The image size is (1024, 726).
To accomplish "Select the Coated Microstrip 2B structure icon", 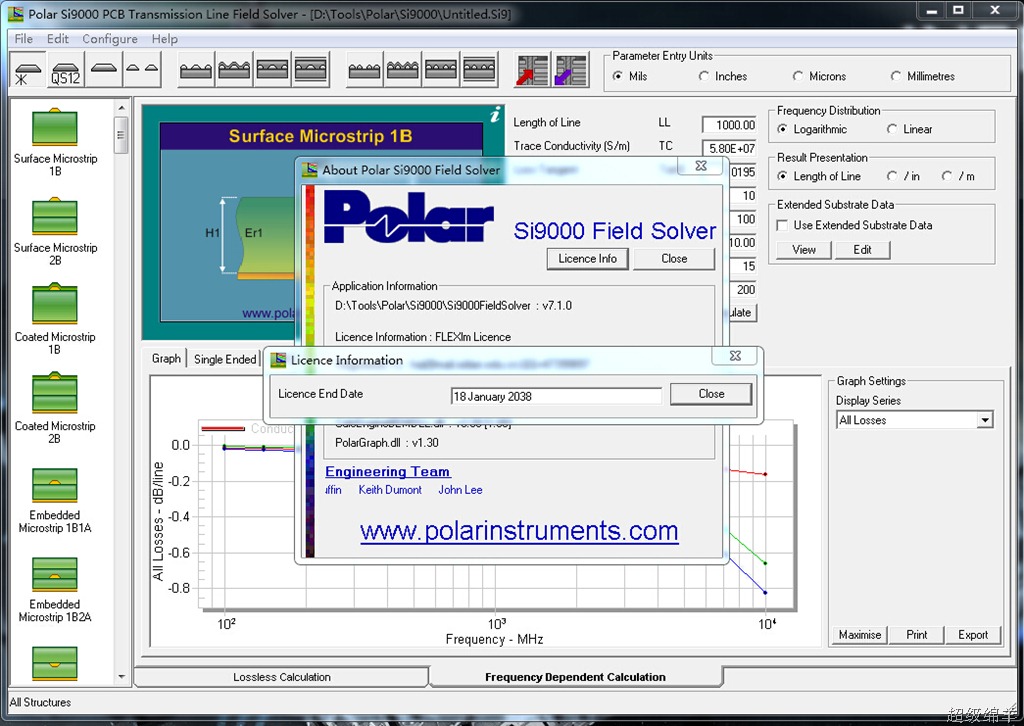I will (x=54, y=396).
